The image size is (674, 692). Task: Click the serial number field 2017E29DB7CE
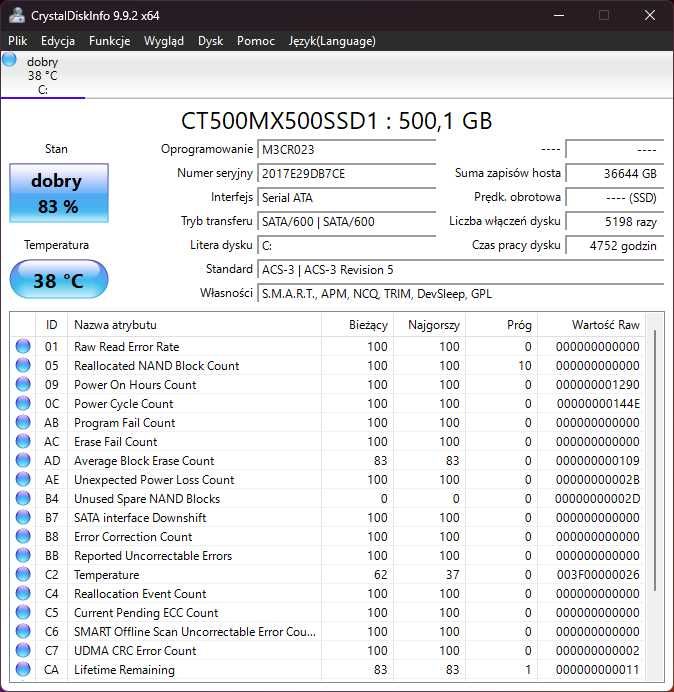coord(346,173)
